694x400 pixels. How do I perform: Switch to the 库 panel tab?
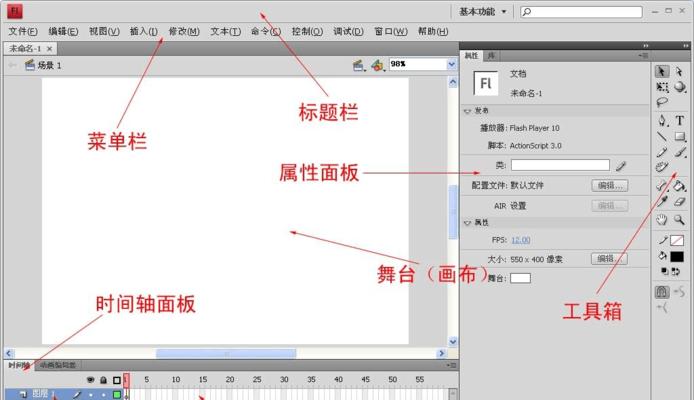pos(491,56)
